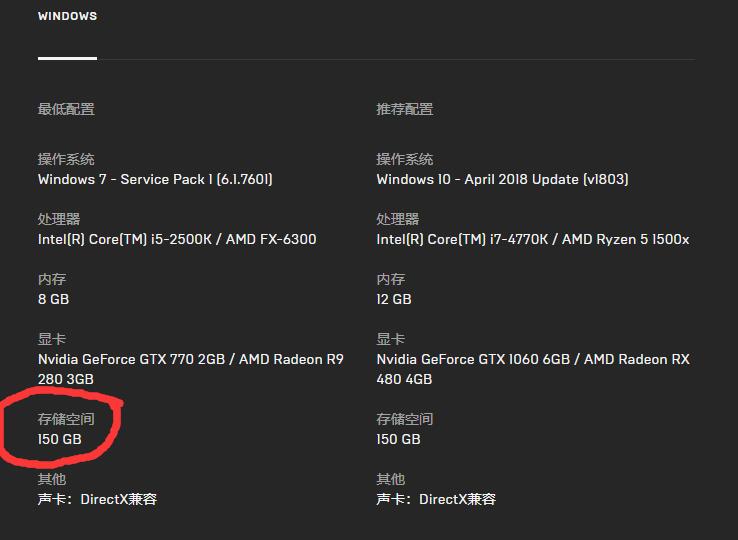Viewport: 738px width, 540px height.
Task: Click 声卡 DirectX兼容 in the minimum column
Action: 97,499
